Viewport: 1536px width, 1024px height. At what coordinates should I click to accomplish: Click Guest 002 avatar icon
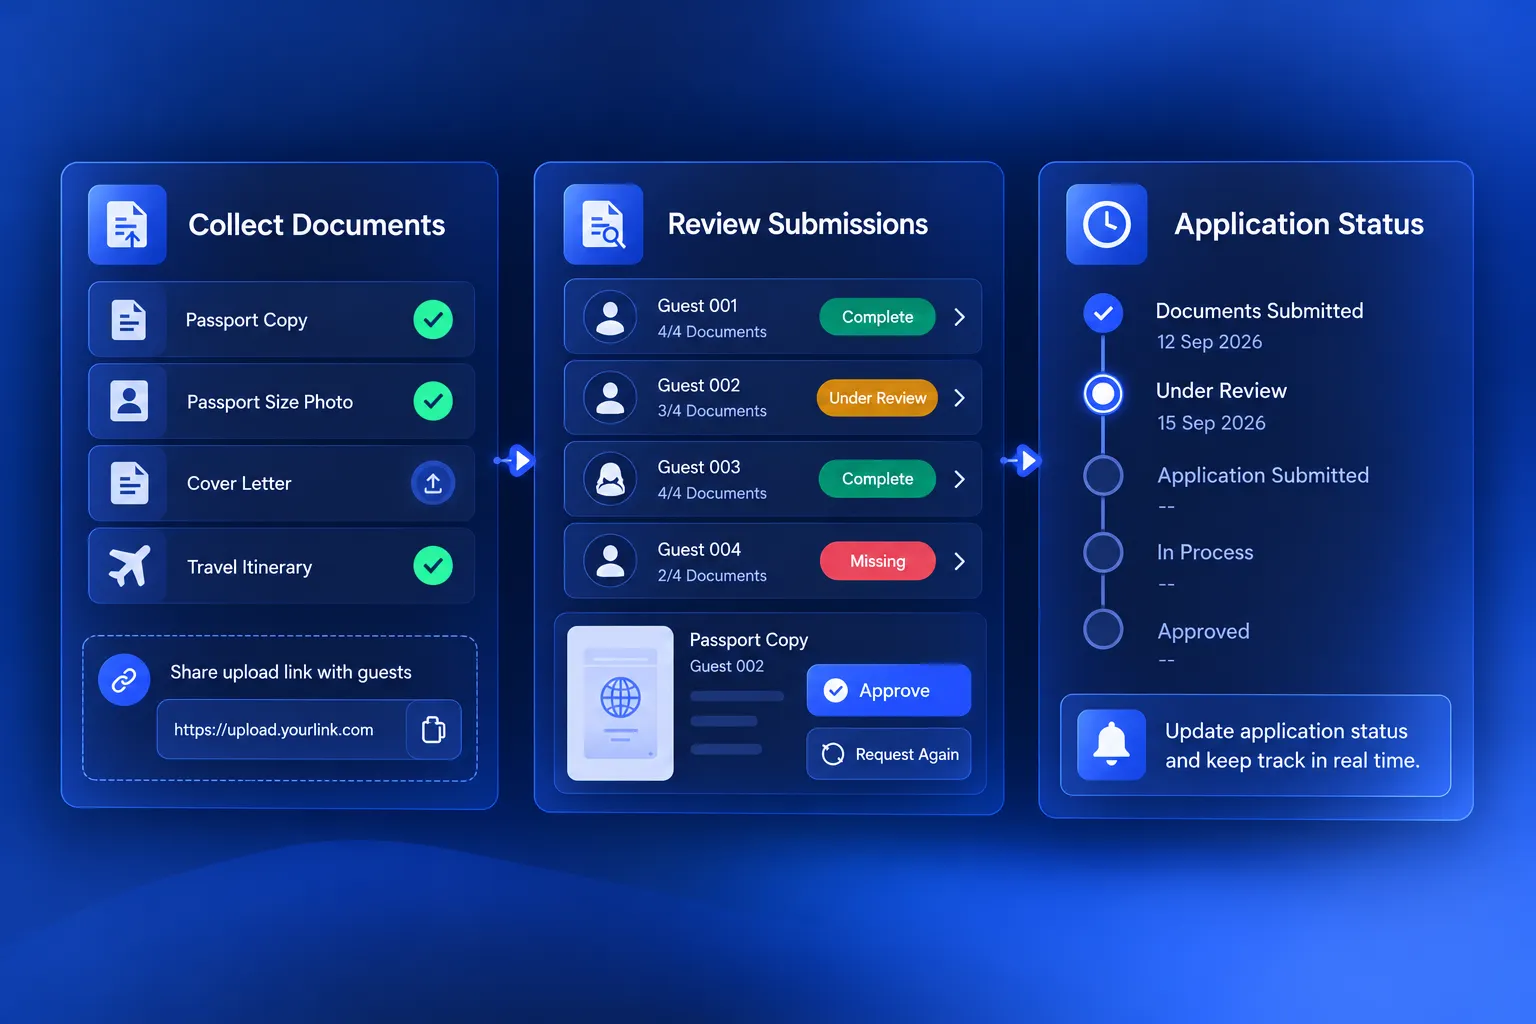[x=610, y=398]
